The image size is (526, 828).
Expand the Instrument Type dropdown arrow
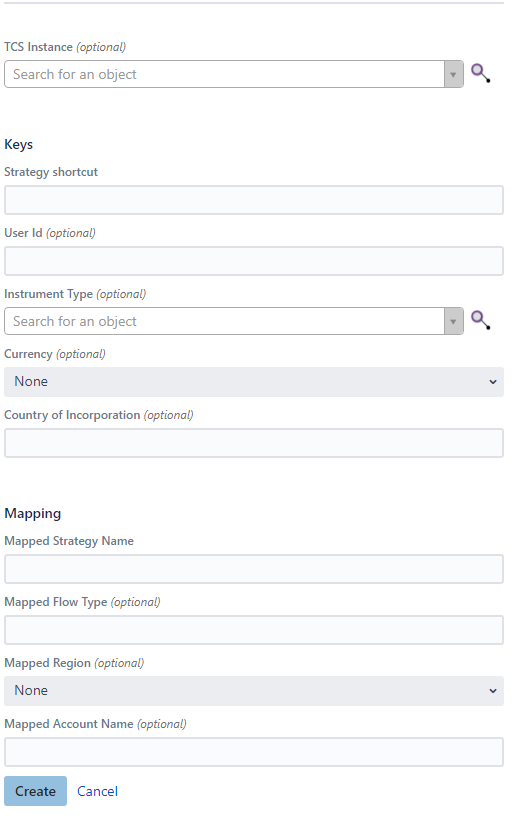(453, 322)
